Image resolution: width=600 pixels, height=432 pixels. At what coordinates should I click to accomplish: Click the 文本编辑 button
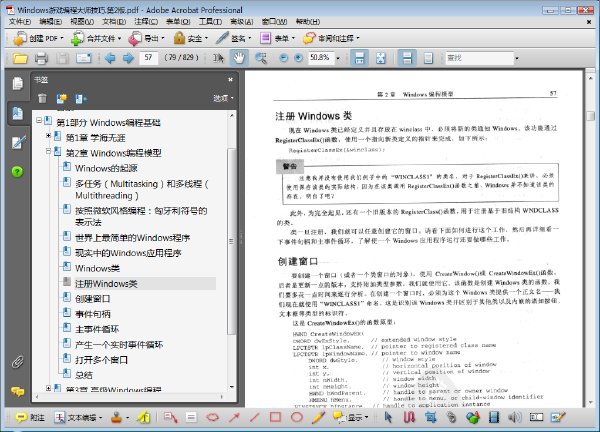click(78, 417)
